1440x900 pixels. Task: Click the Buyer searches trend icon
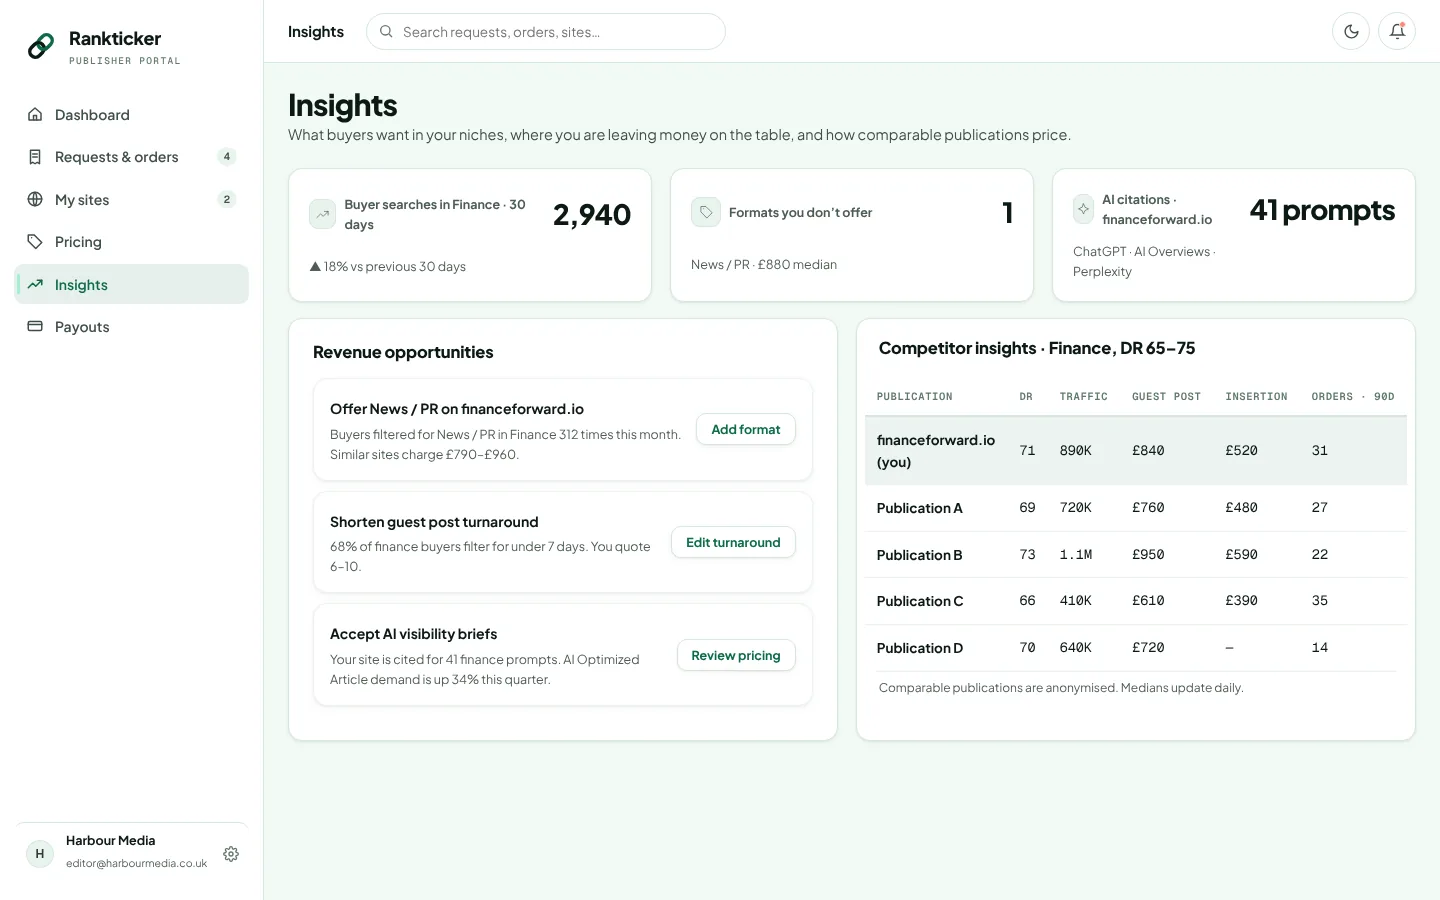coord(323,214)
